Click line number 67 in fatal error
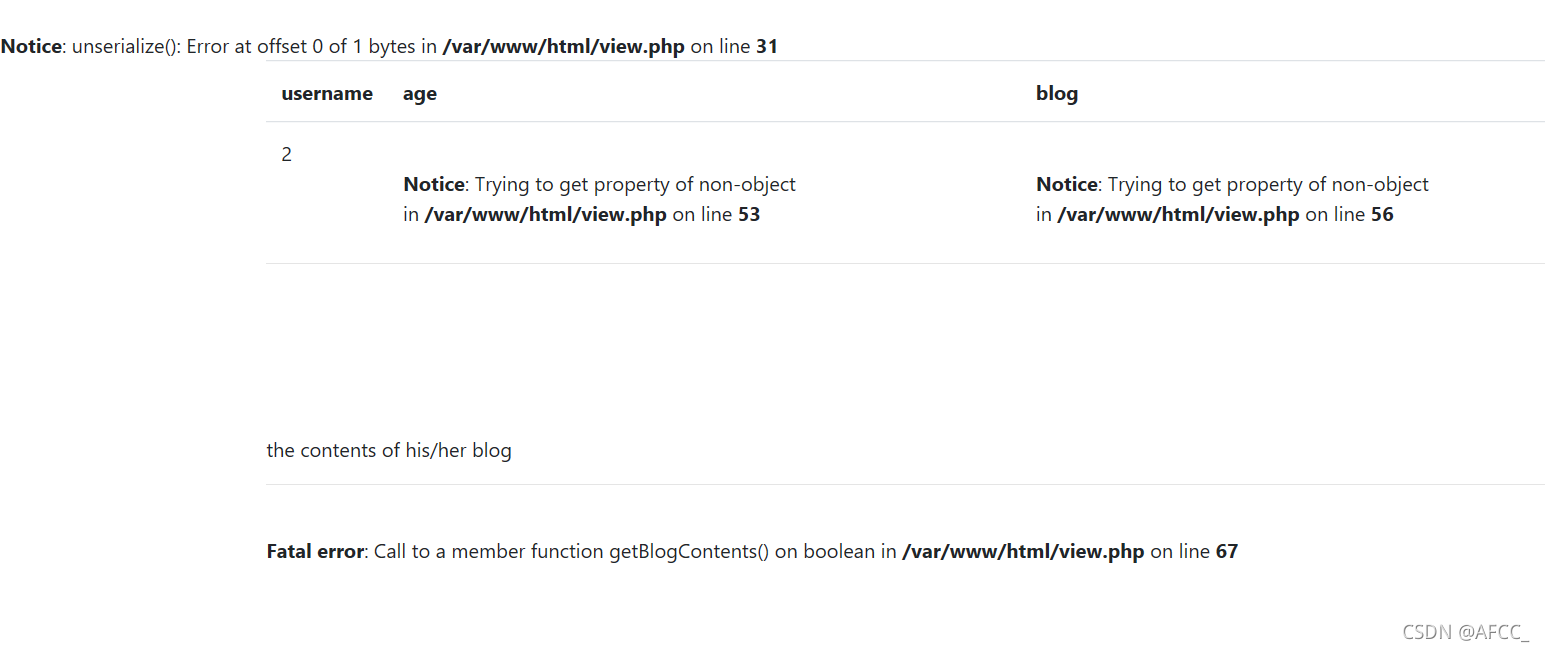This screenshot has width=1545, height=652. coord(1227,551)
